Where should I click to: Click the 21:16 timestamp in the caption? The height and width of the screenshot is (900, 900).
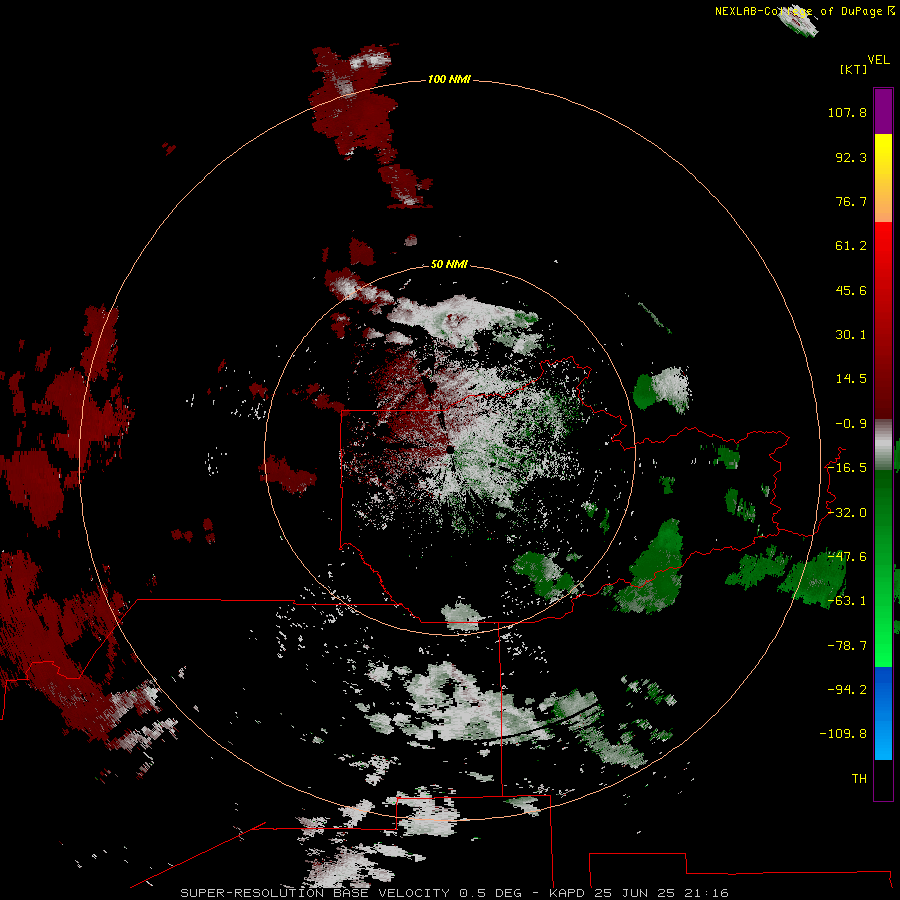click(x=706, y=893)
